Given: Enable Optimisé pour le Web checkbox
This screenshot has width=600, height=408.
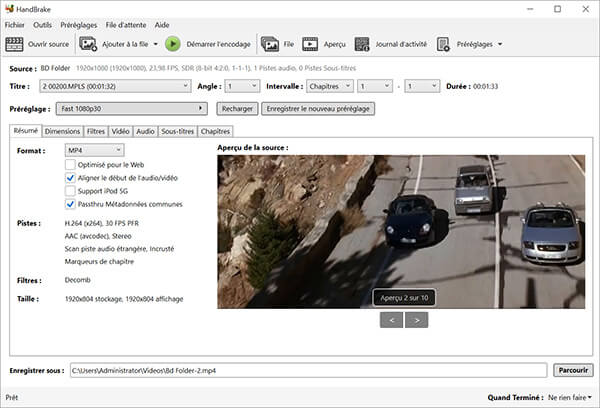Looking at the screenshot, I should [70, 165].
